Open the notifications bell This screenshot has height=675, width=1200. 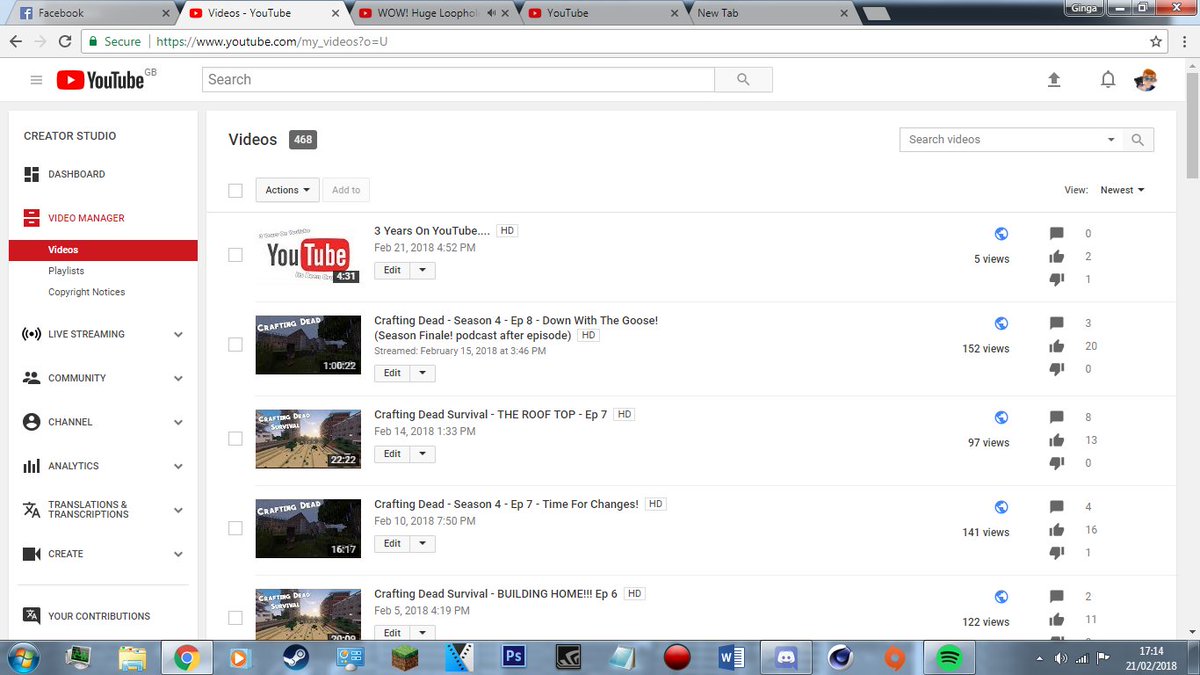[1108, 80]
